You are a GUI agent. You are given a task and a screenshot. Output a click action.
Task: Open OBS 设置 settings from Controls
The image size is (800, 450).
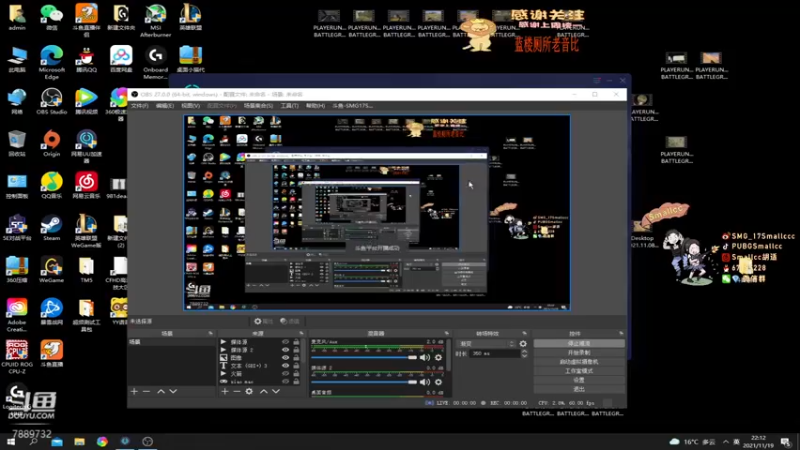[x=579, y=380]
